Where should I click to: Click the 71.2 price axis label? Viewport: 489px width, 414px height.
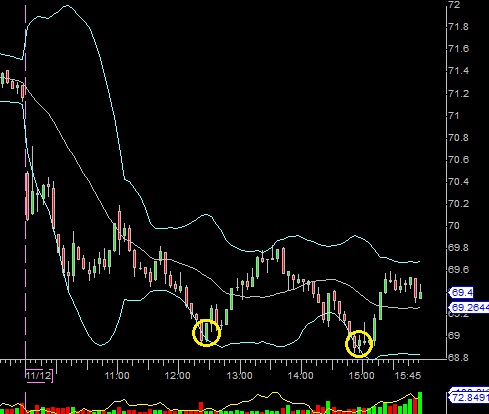459,93
